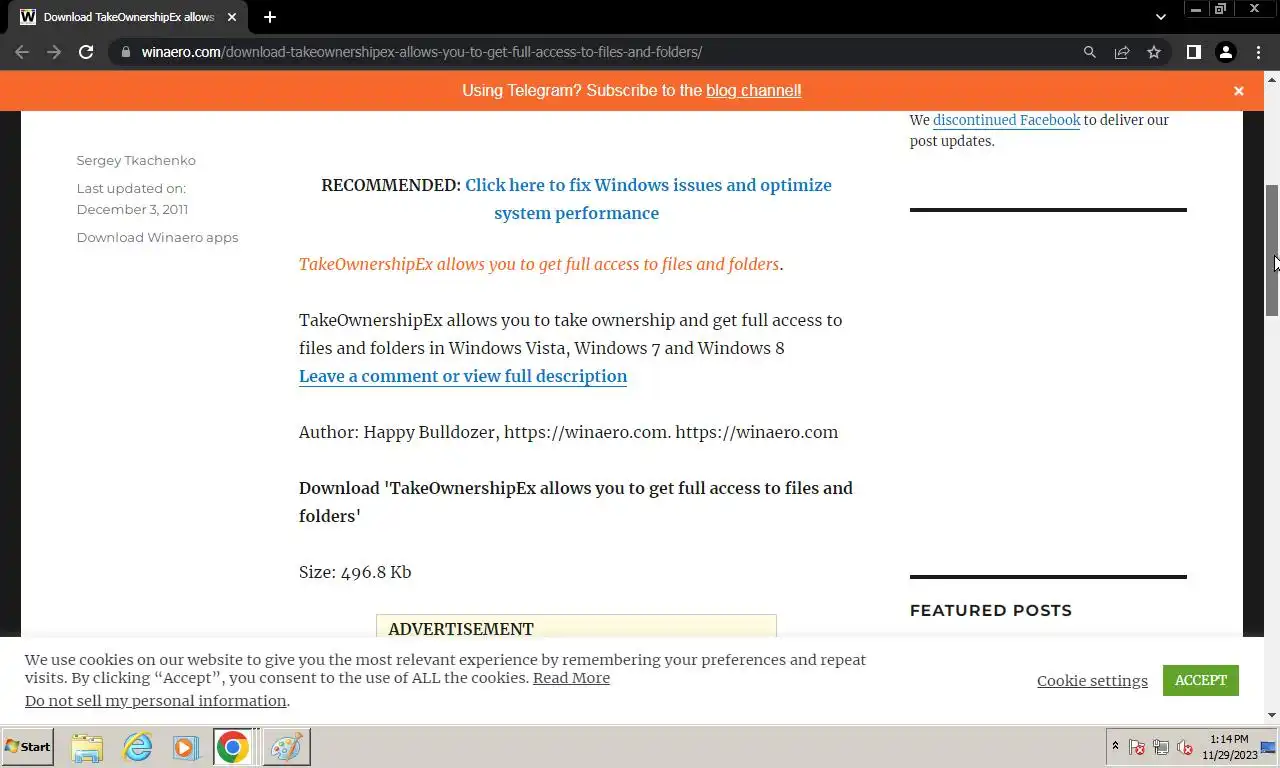Image resolution: width=1280 pixels, height=768 pixels.
Task: Click Do not sell my personal information
Action: tap(156, 701)
